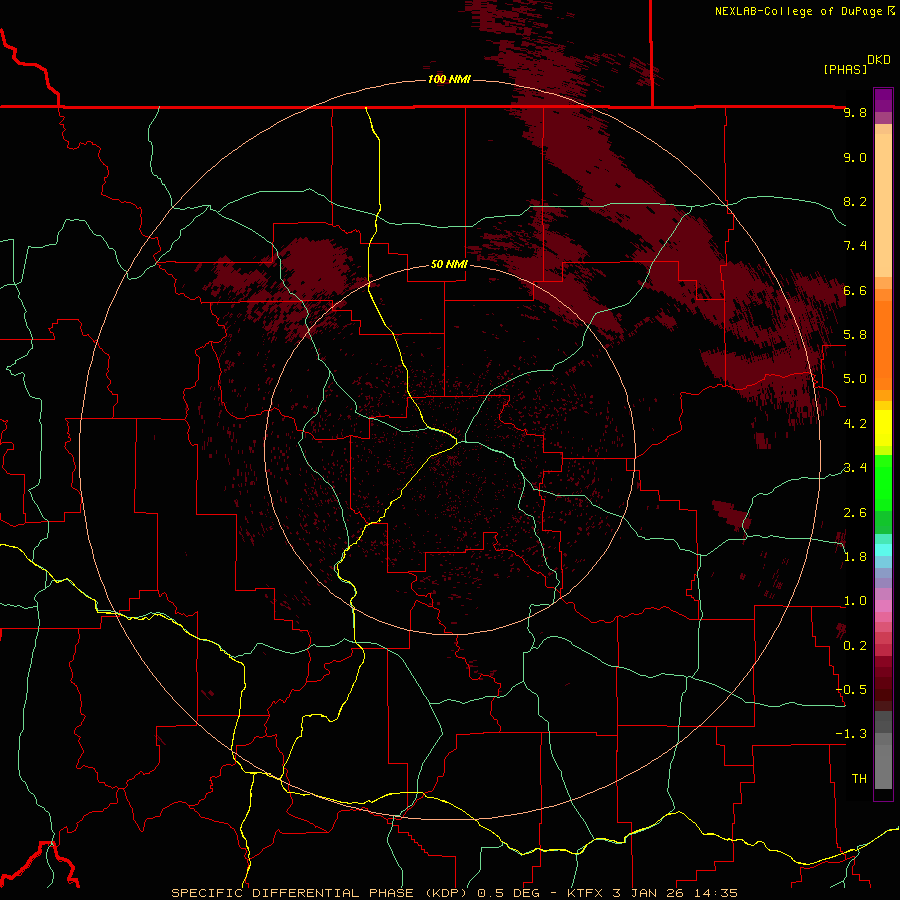Click the 7.4 scale value
Image resolution: width=900 pixels, height=900 pixels.
pos(855,246)
